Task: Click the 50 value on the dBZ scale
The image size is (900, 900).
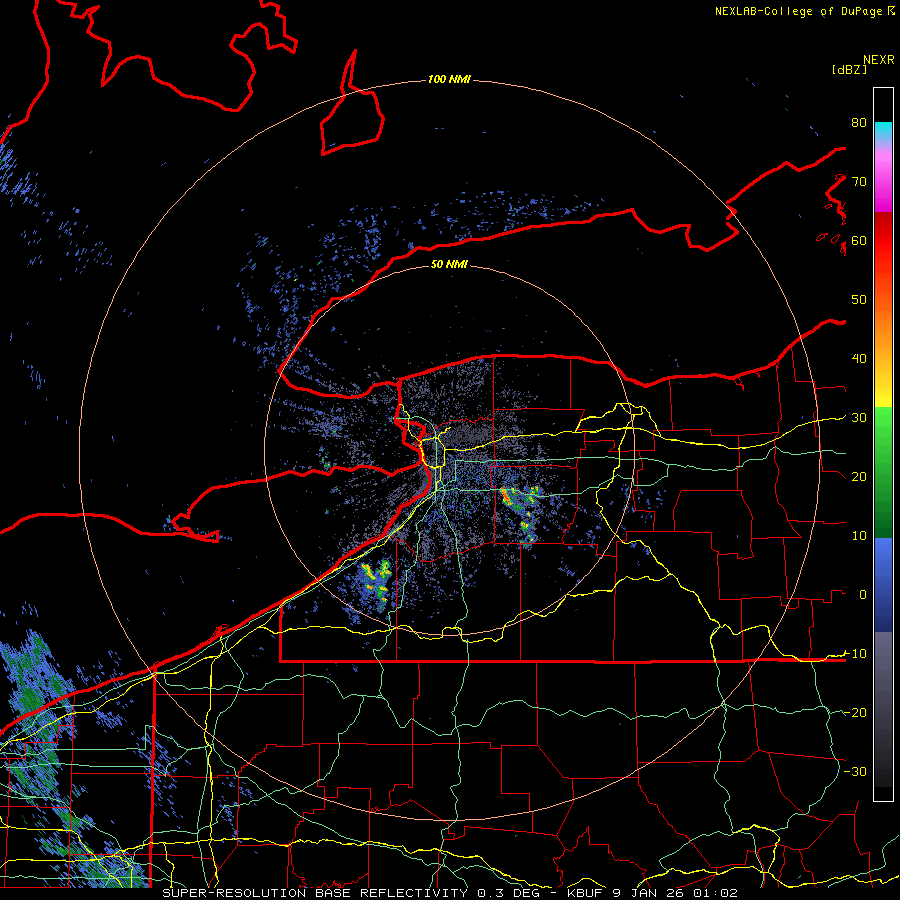Action: 859,300
